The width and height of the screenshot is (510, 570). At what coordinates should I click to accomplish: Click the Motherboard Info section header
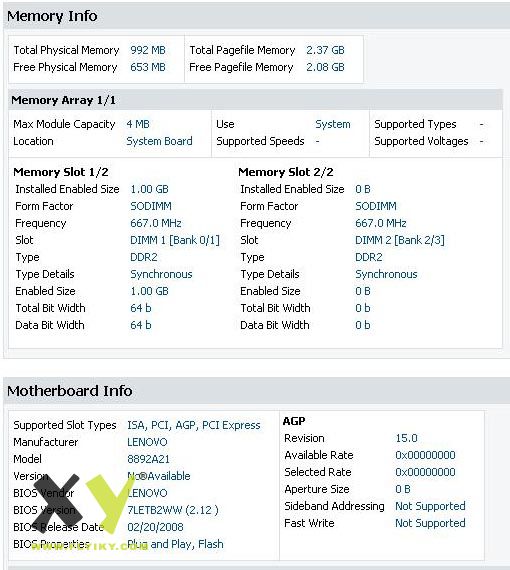69,391
